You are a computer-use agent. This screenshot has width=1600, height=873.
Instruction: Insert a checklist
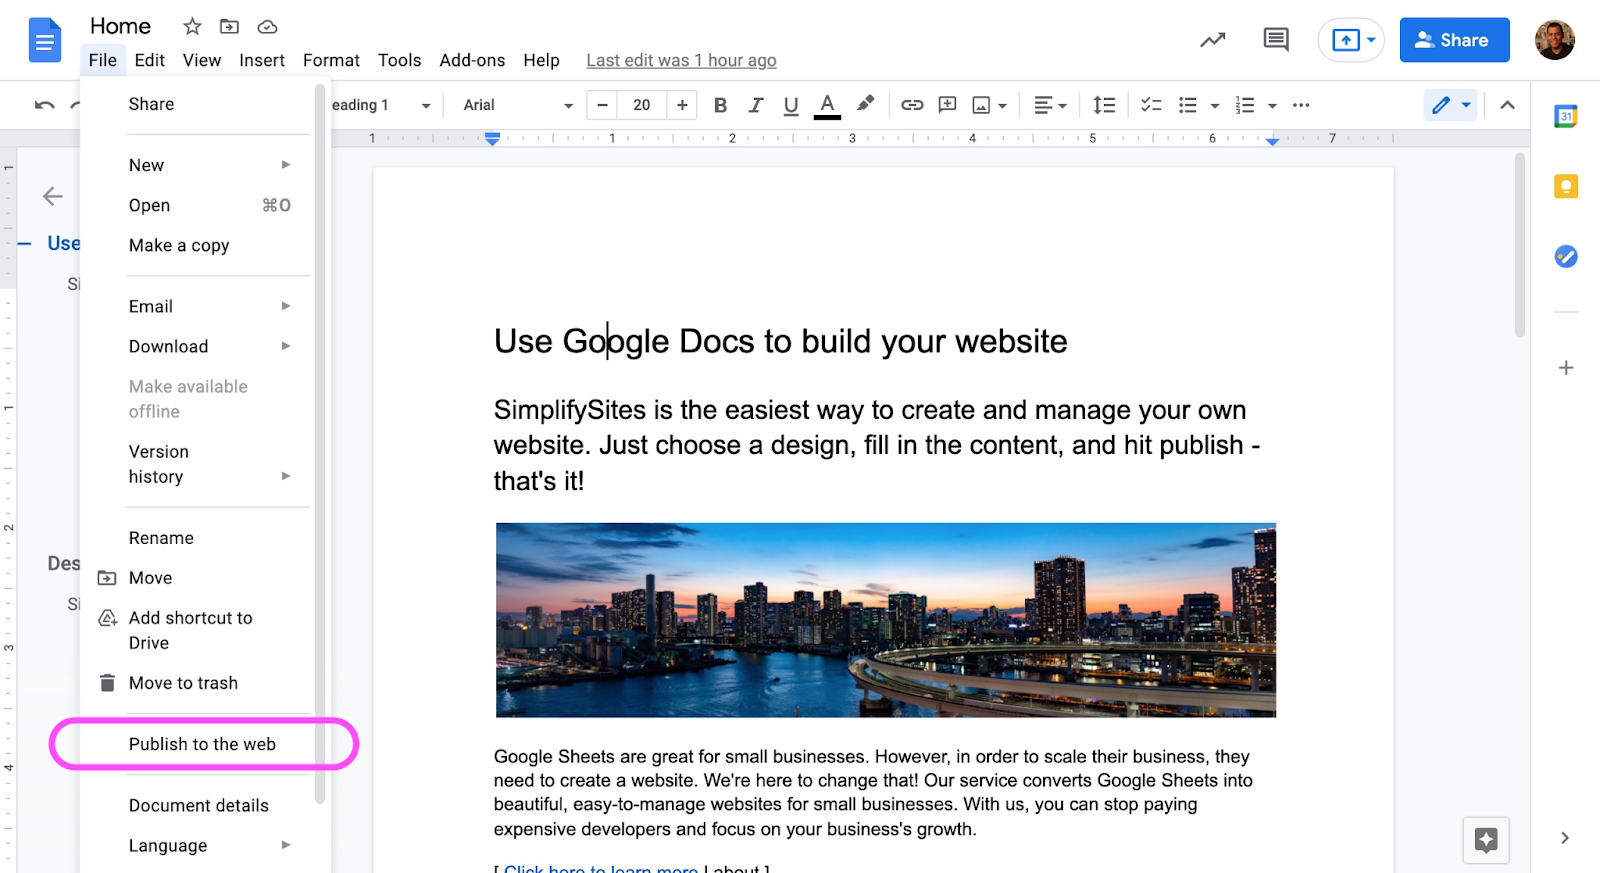[1151, 105]
